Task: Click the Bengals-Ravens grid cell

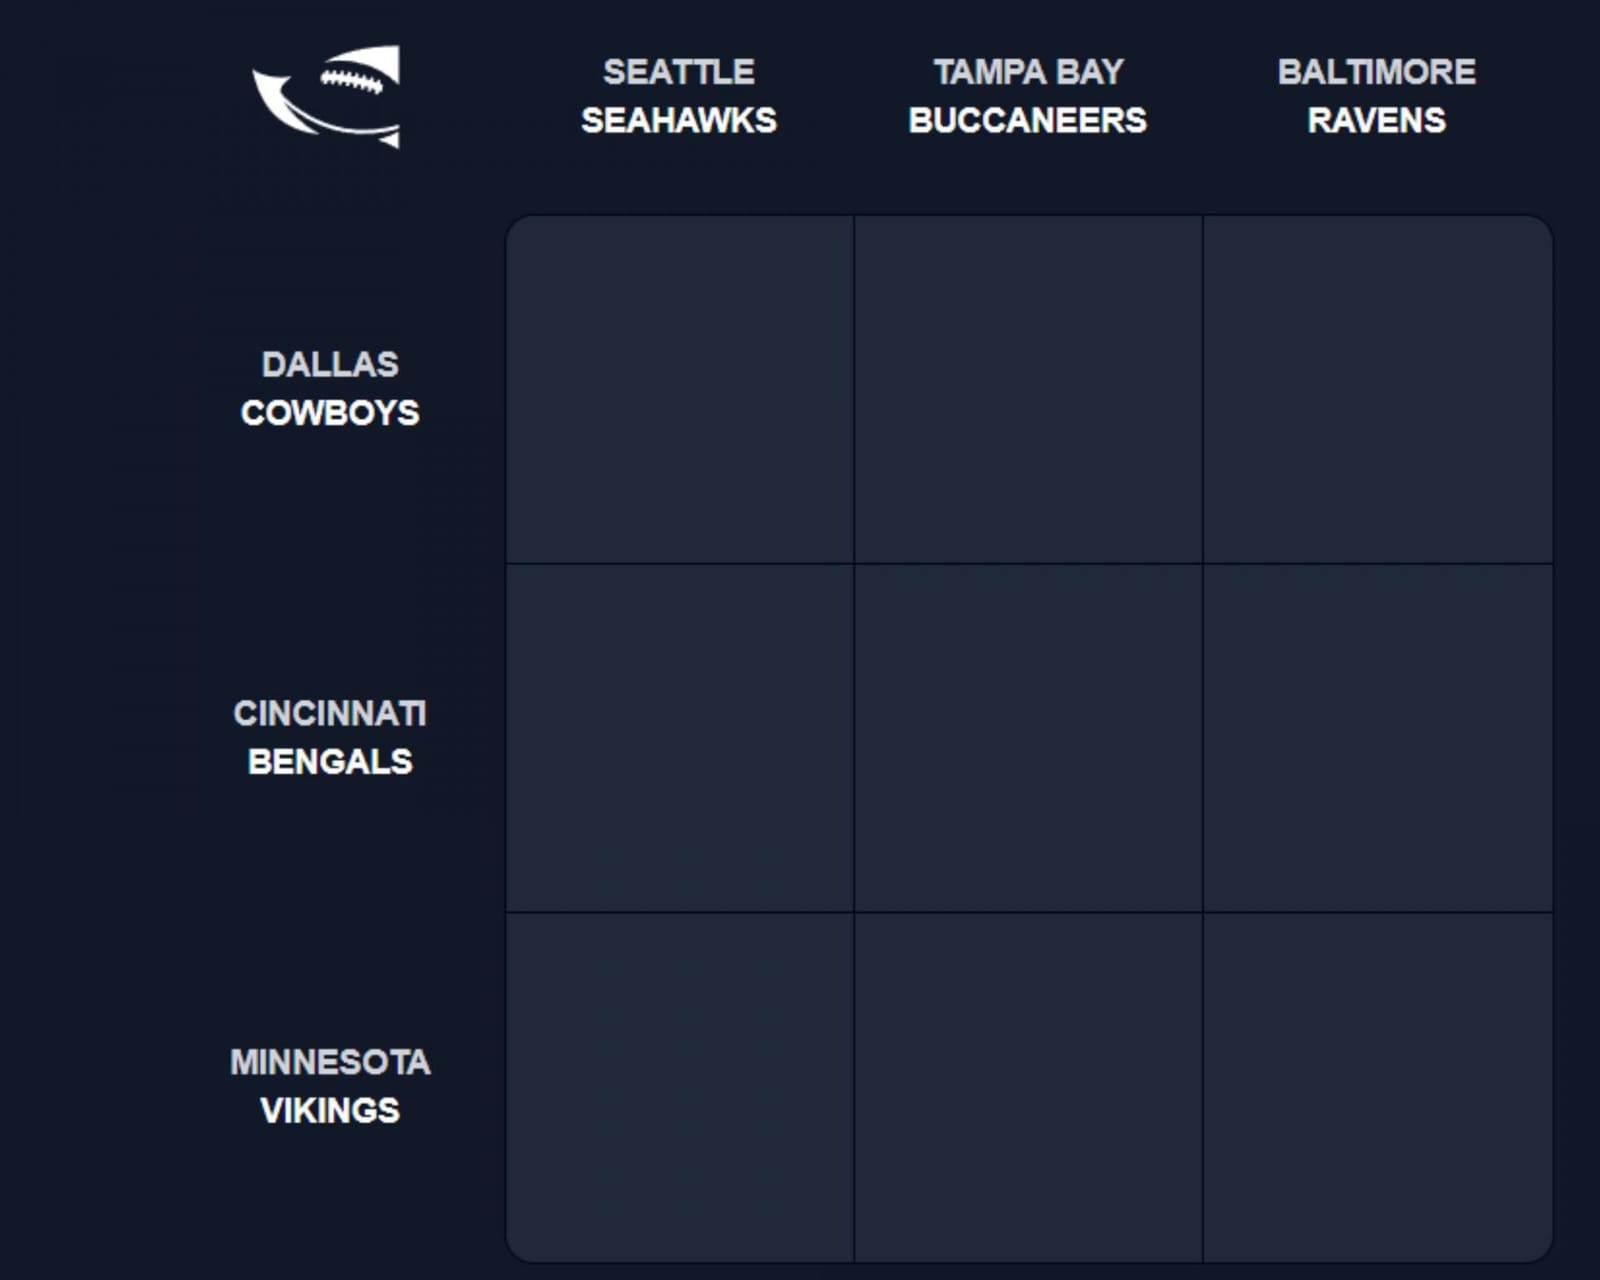Action: click(1377, 738)
